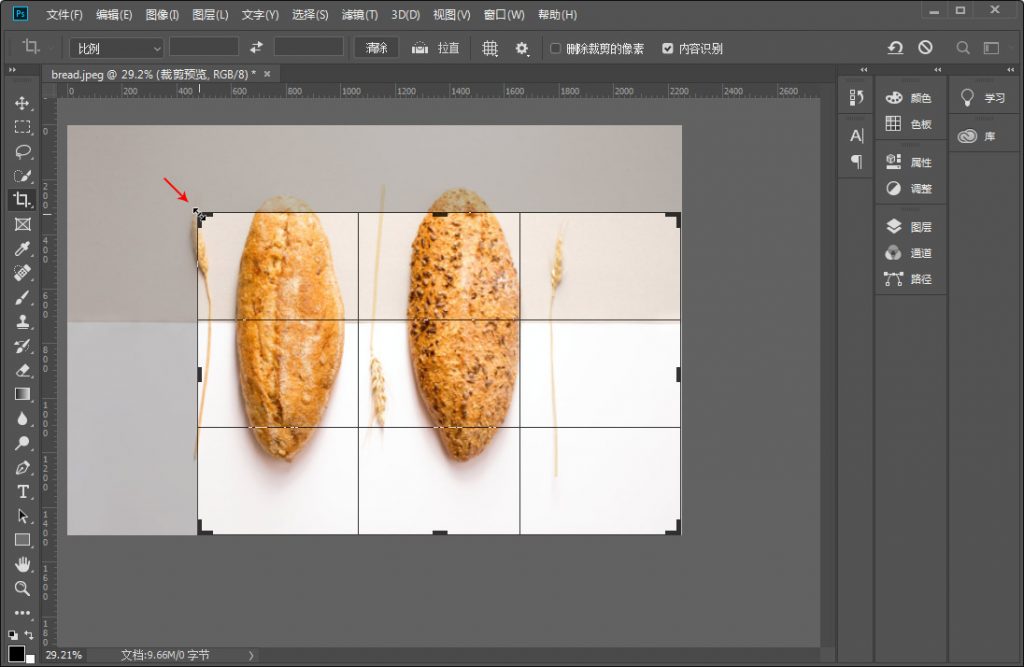Select the Move tool
This screenshot has height=667, width=1024.
pyautogui.click(x=22, y=103)
